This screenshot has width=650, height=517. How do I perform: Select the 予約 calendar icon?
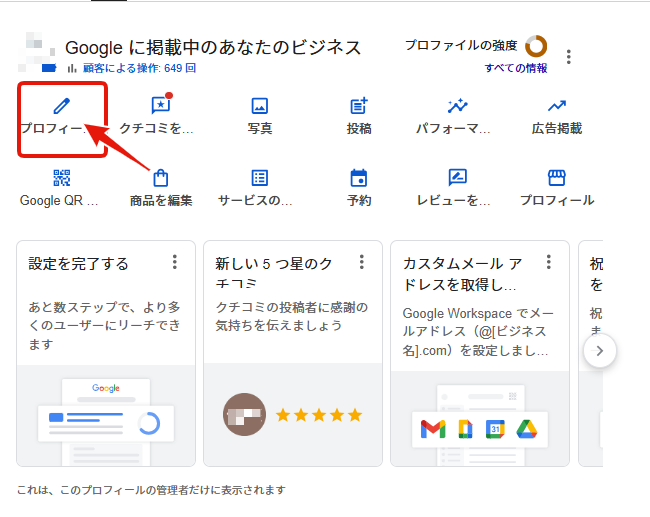click(359, 178)
